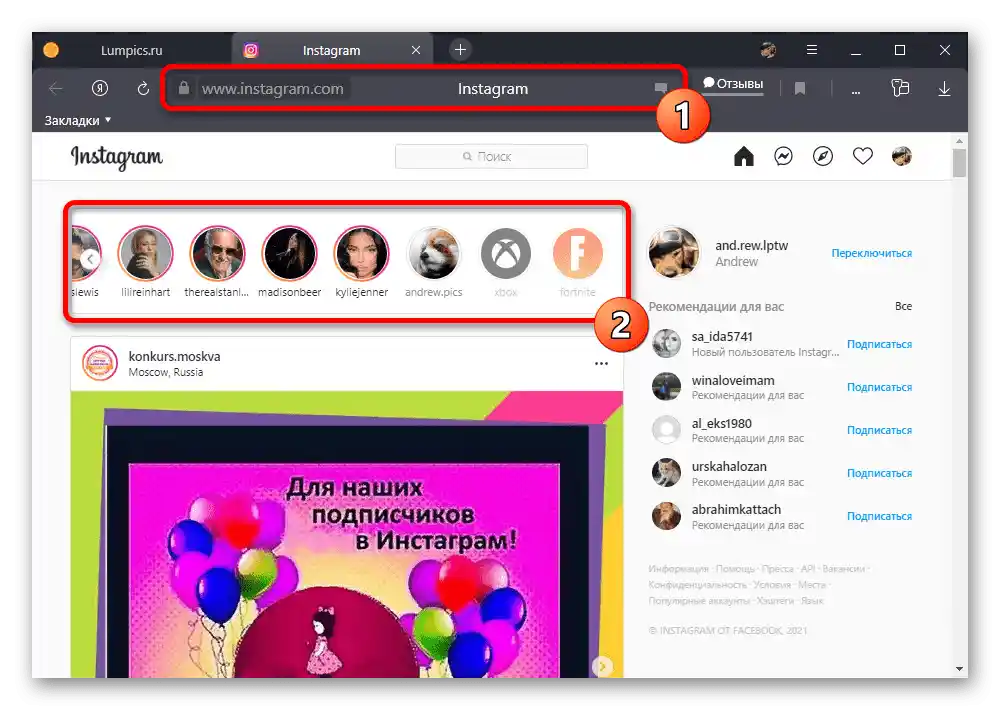Click Все to see all recommendations

pyautogui.click(x=903, y=306)
